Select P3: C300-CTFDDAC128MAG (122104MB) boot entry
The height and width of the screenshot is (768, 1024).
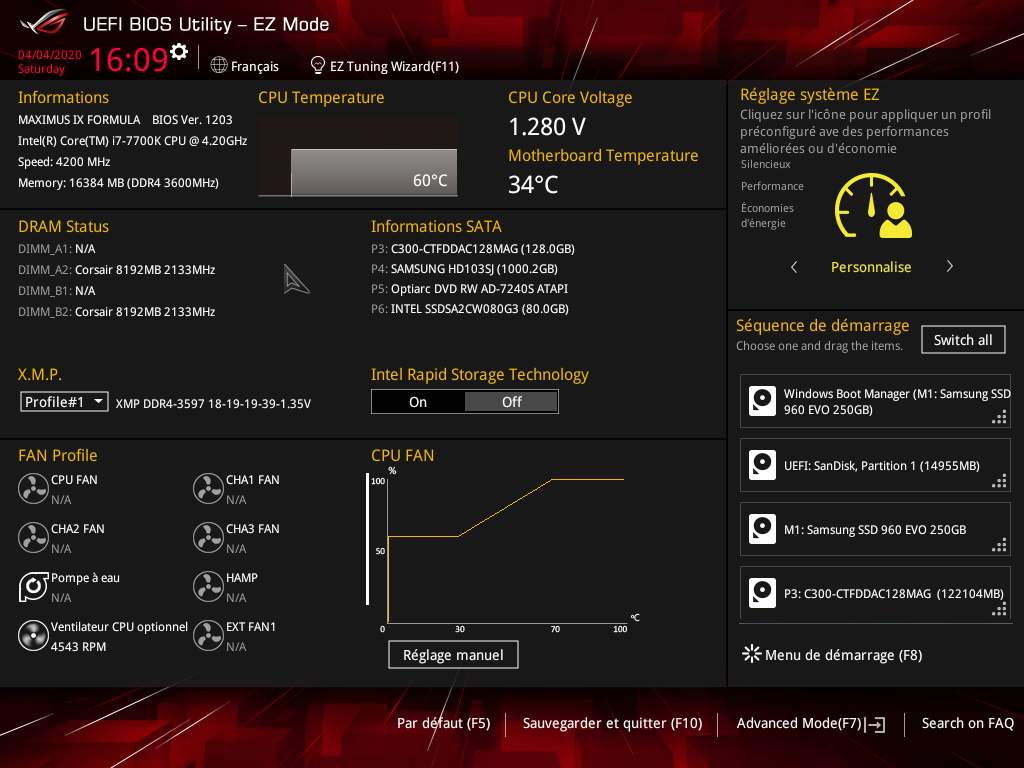(x=875, y=593)
